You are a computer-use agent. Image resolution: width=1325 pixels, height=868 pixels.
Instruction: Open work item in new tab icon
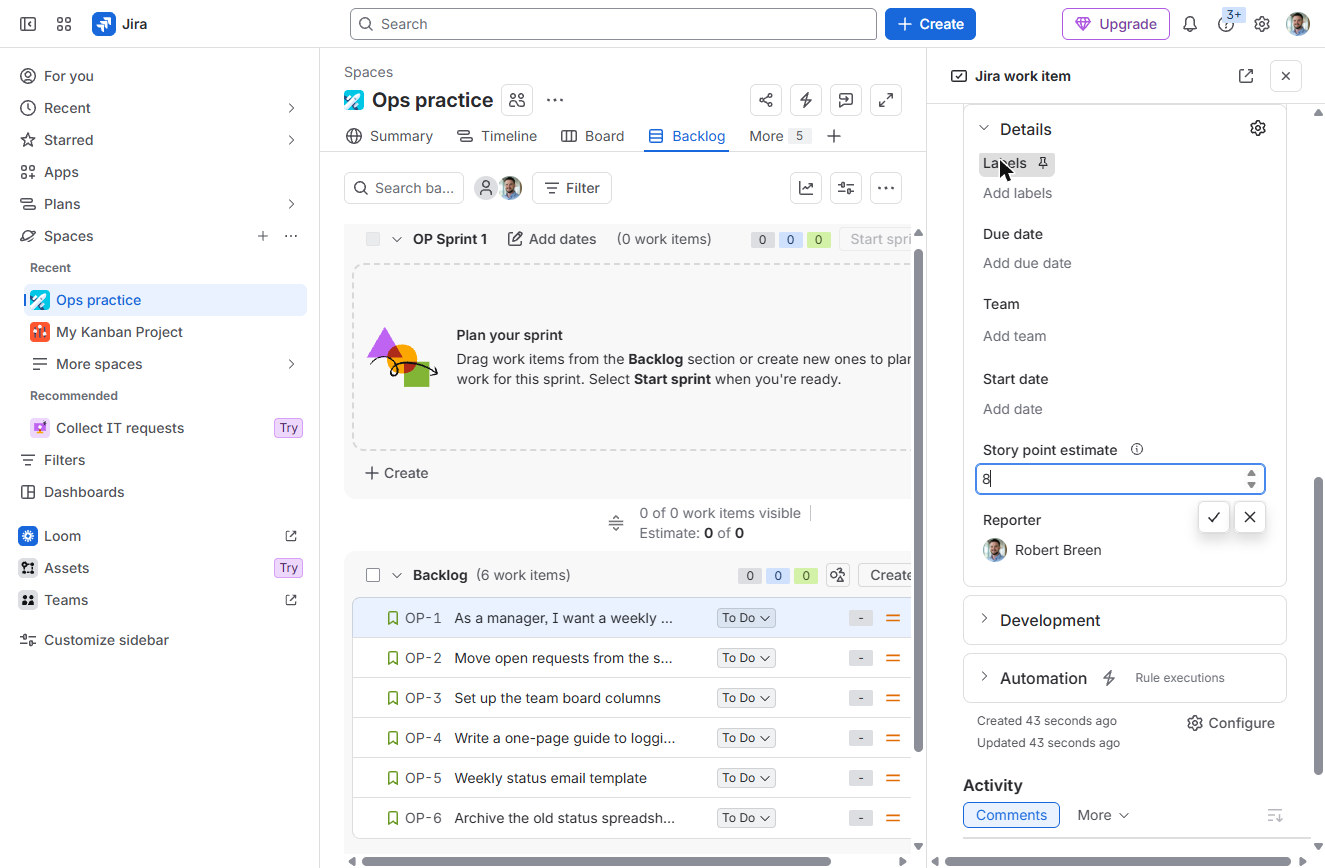point(1246,76)
